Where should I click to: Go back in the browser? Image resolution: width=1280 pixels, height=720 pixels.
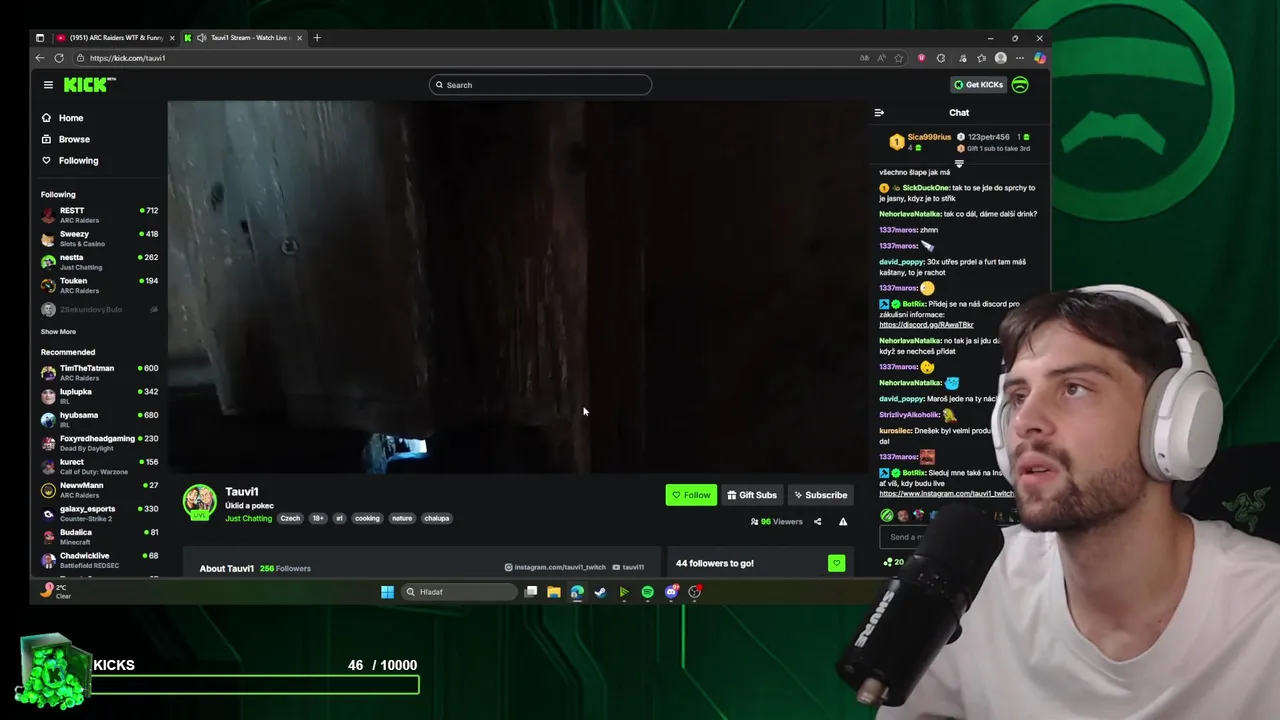(40, 58)
